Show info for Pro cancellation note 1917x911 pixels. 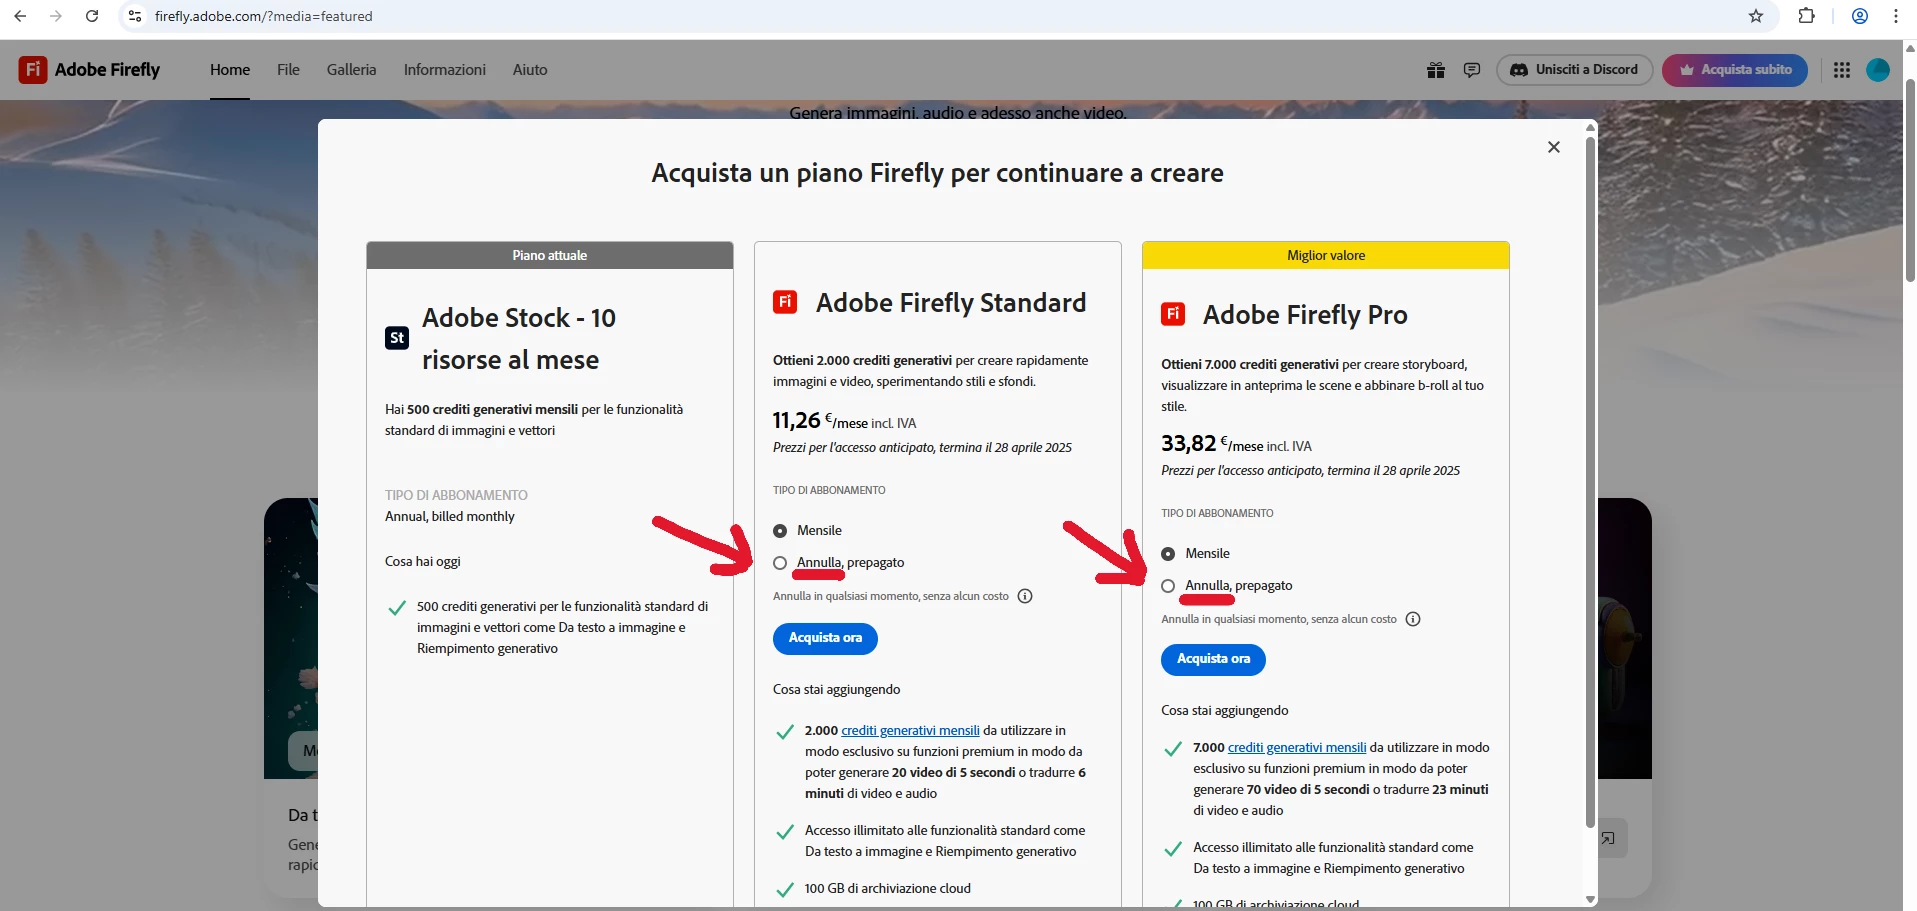(x=1413, y=619)
